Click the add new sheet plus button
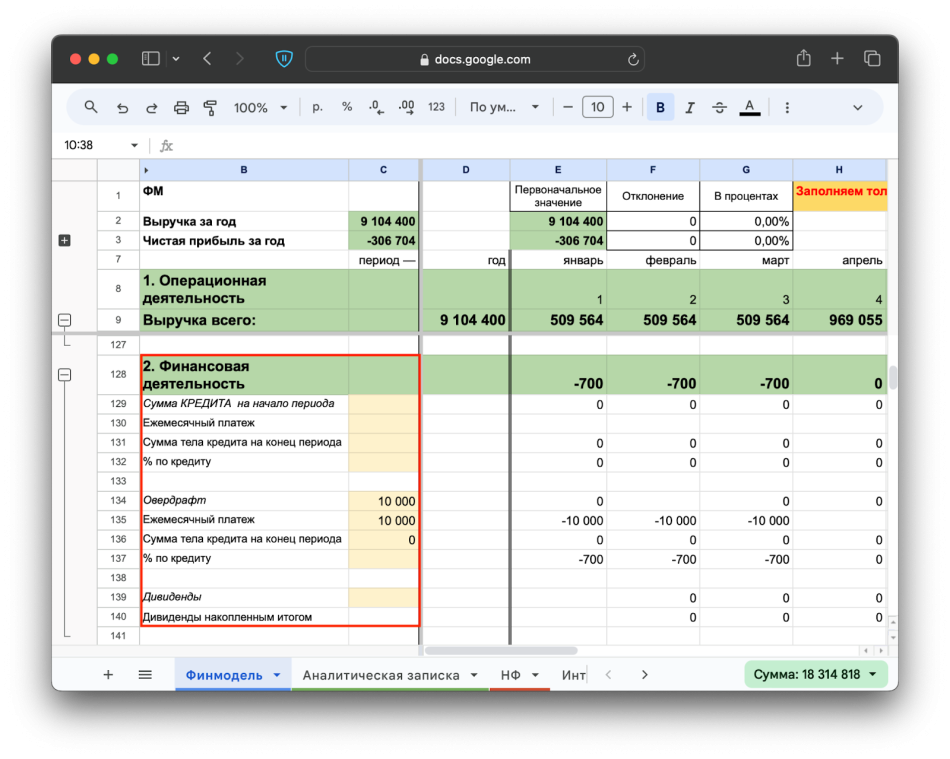 [108, 675]
